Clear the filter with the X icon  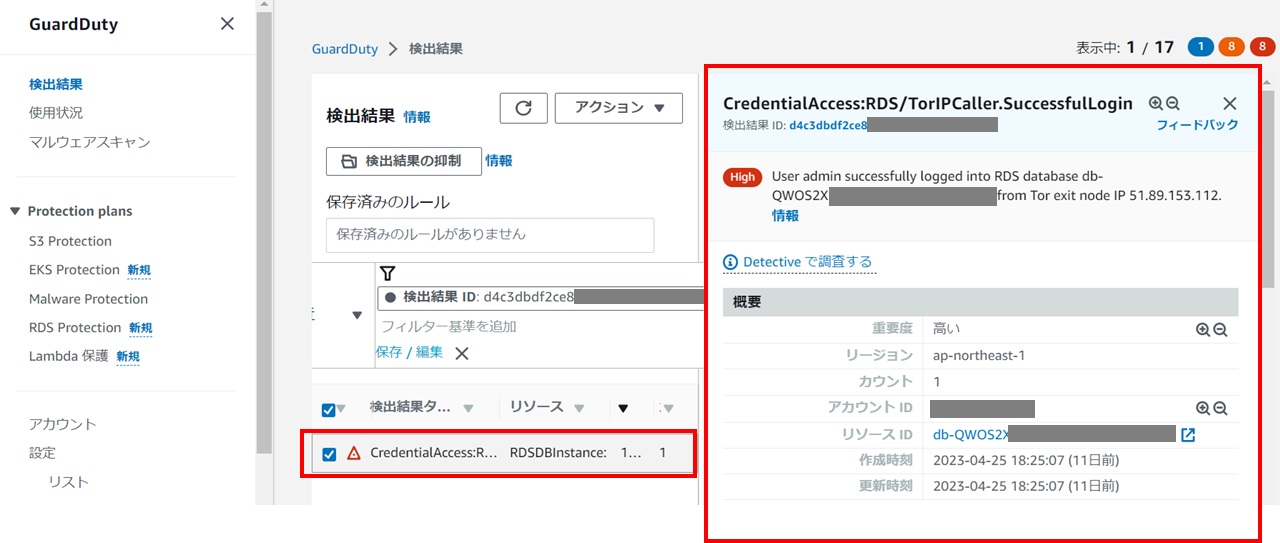(461, 353)
